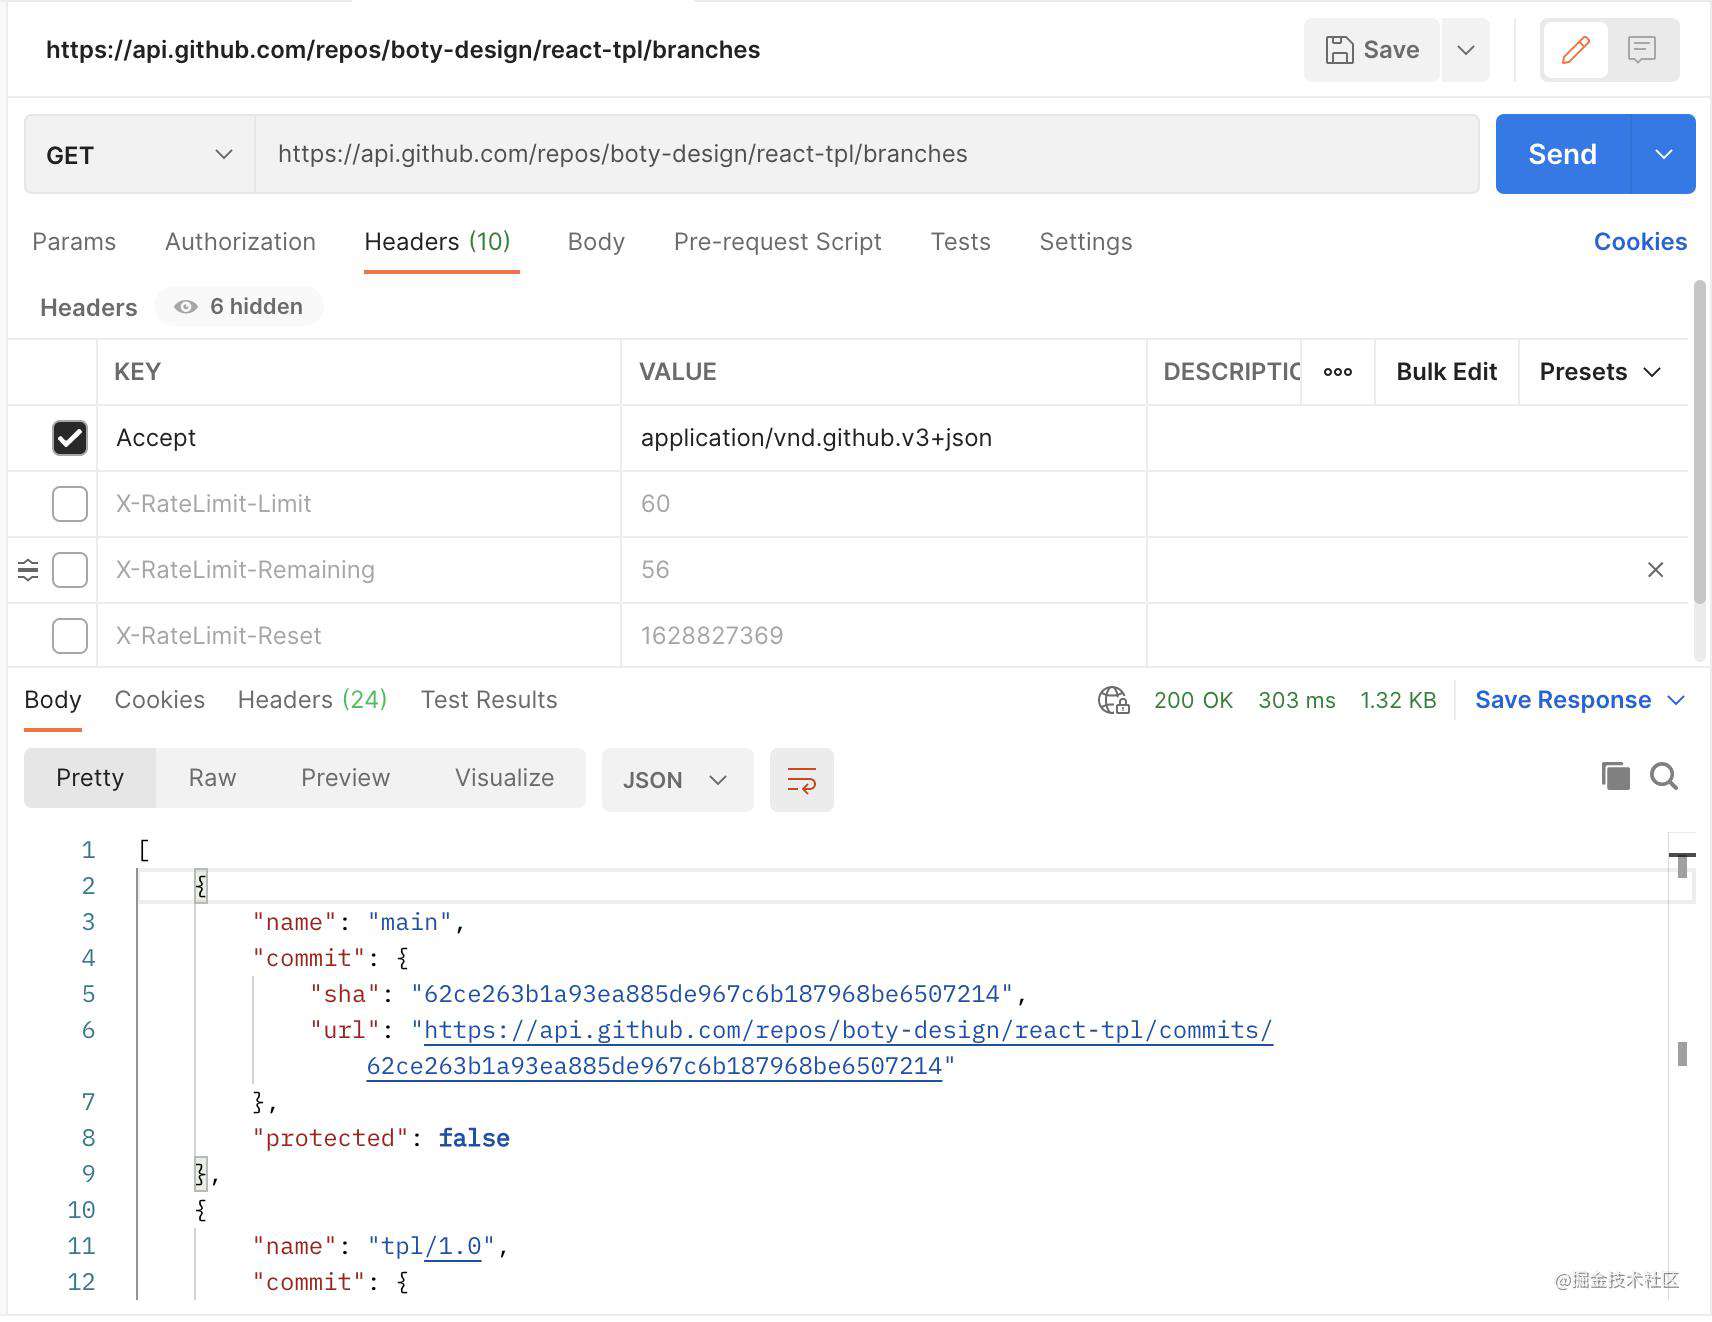Click the protected false value
Image resolution: width=1712 pixels, height=1322 pixels.
pos(474,1138)
